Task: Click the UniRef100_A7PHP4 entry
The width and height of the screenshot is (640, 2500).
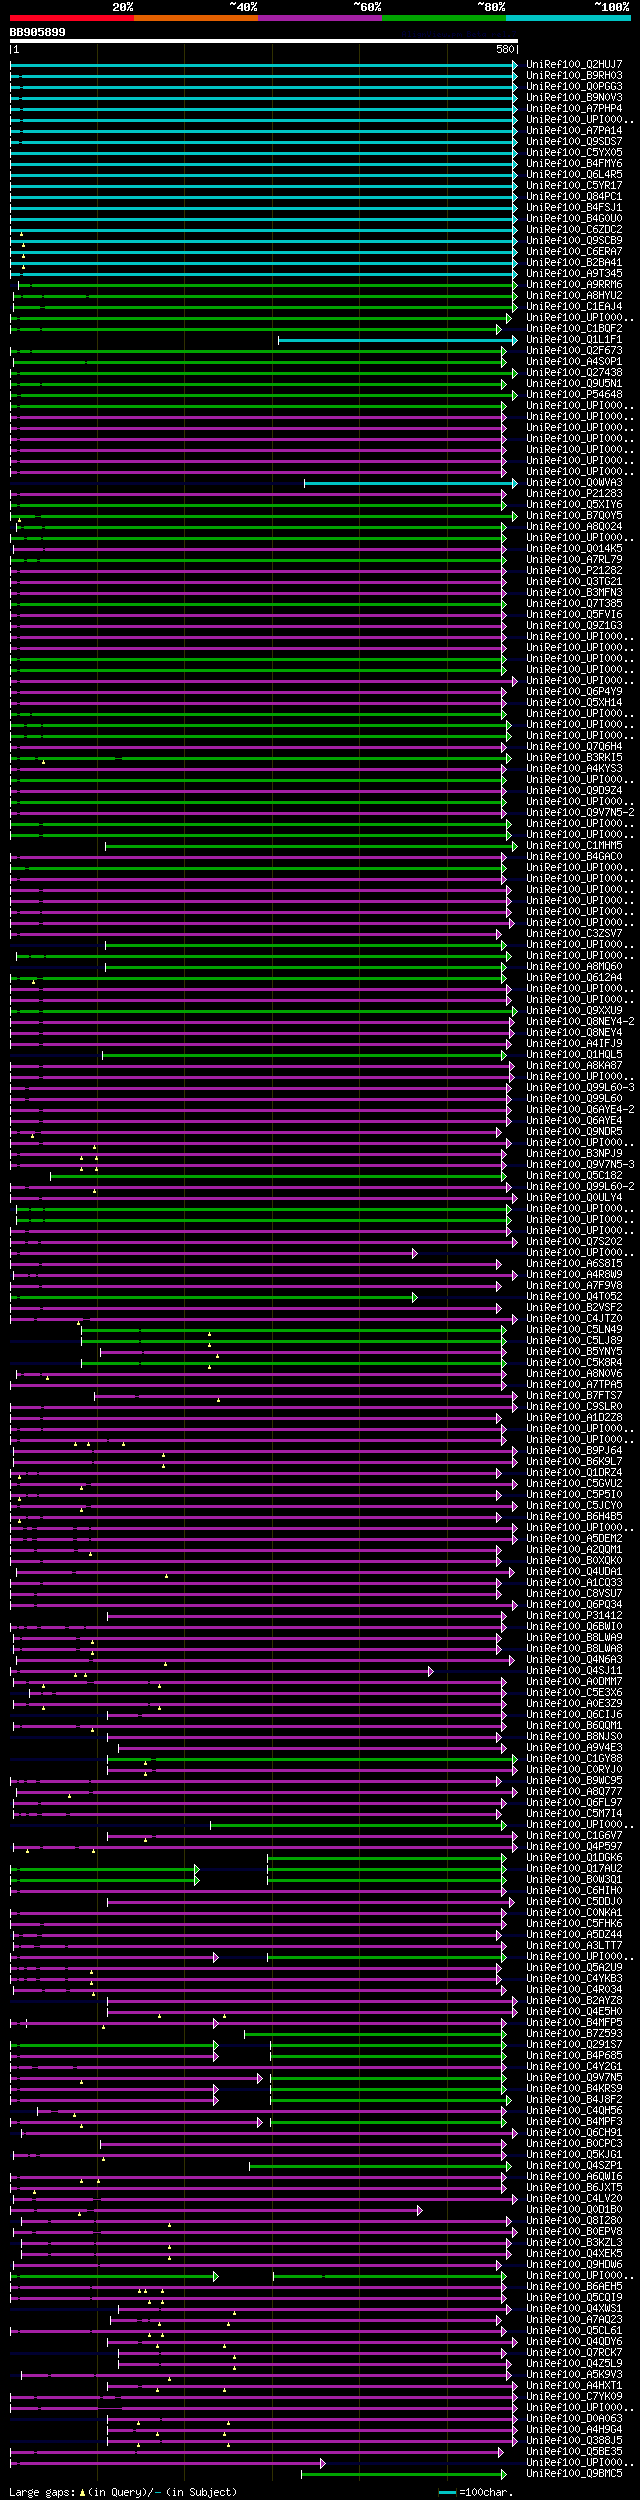Action: coord(574,109)
